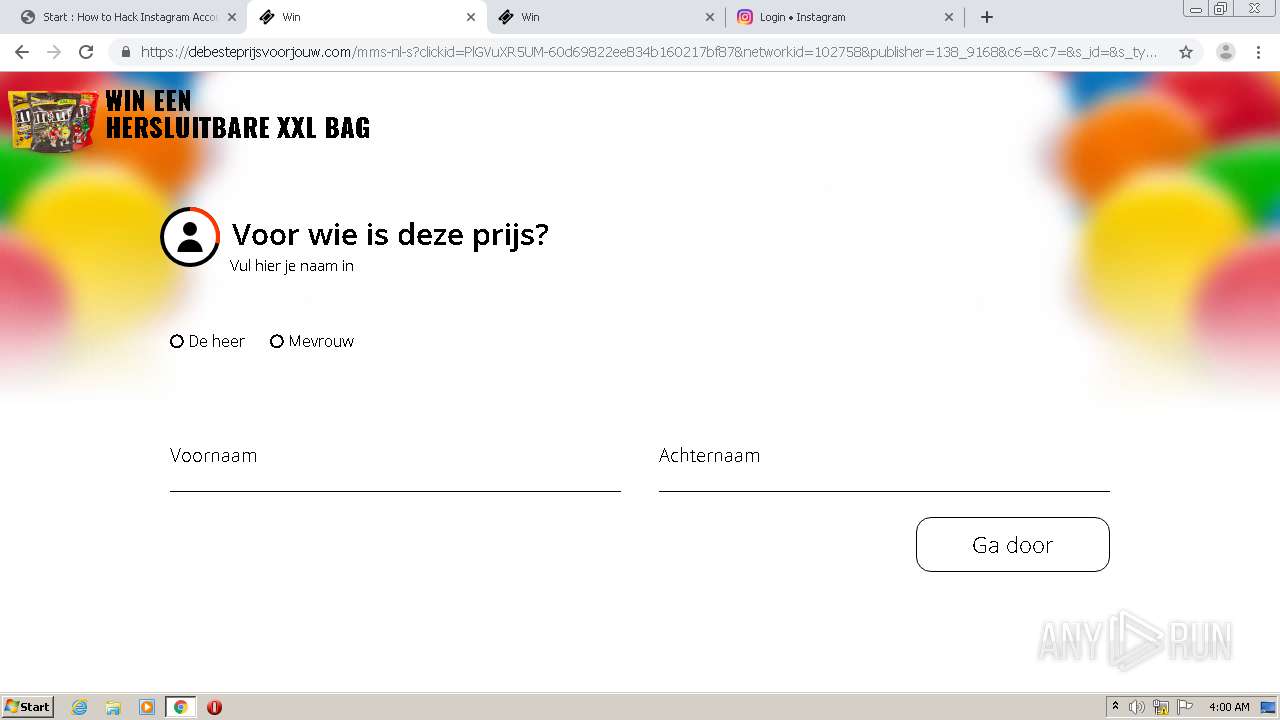The image size is (1280, 720).
Task: Click the show desktop button
Action: click(x=1269, y=707)
